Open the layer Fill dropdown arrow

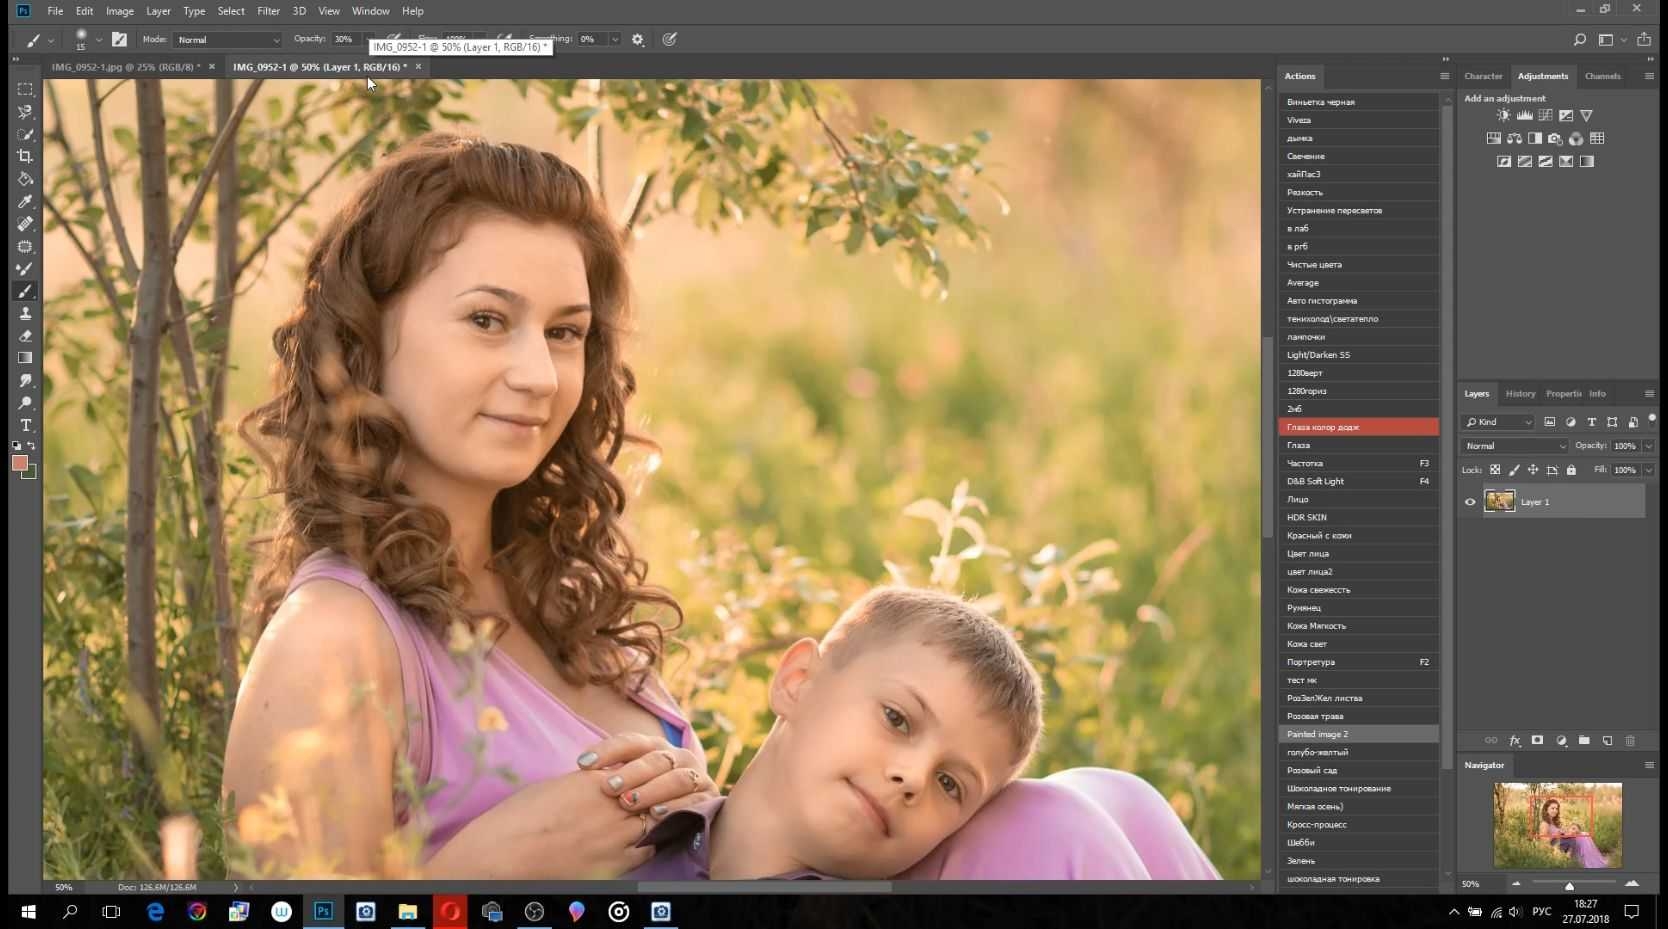[x=1648, y=470]
